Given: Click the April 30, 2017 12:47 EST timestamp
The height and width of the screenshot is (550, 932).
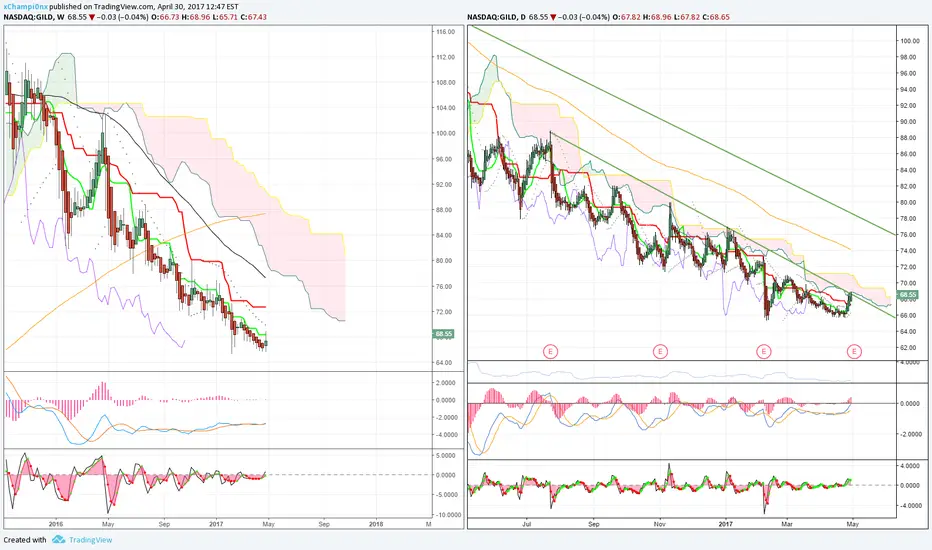Looking at the screenshot, I should click(x=197, y=7).
